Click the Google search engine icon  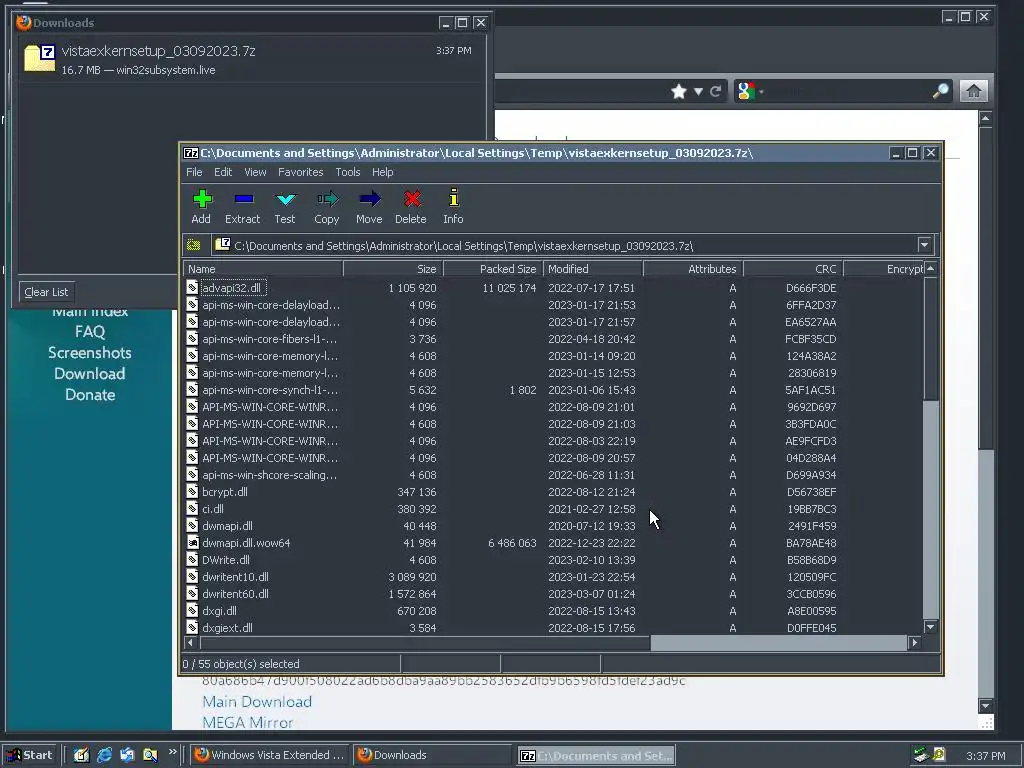pyautogui.click(x=746, y=91)
